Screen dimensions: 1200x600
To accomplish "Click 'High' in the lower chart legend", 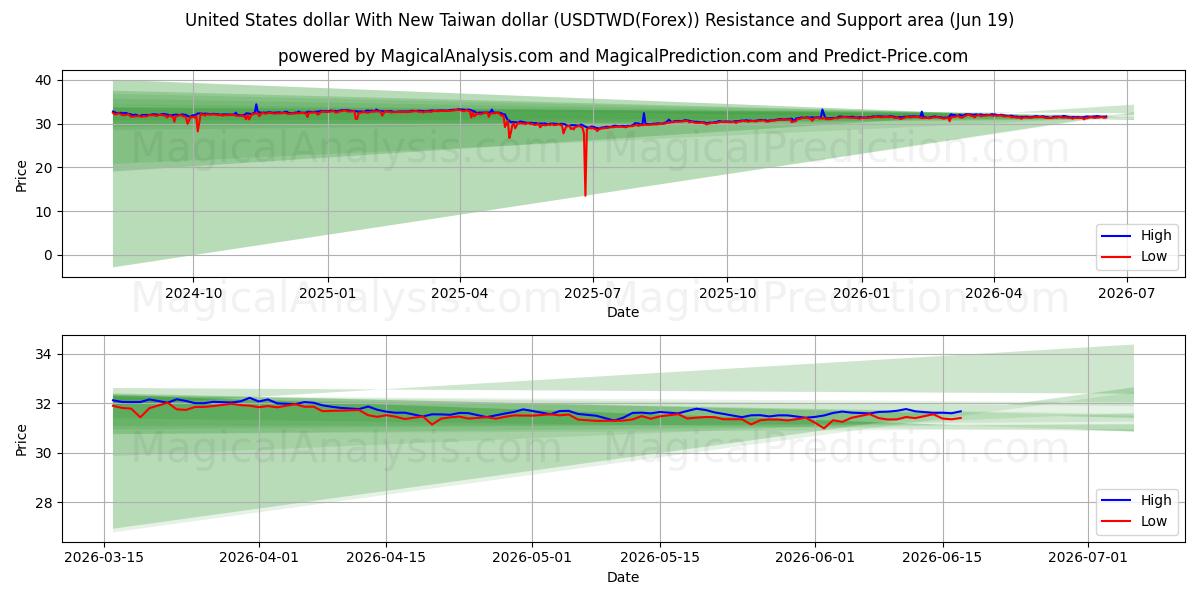I will click(1156, 500).
